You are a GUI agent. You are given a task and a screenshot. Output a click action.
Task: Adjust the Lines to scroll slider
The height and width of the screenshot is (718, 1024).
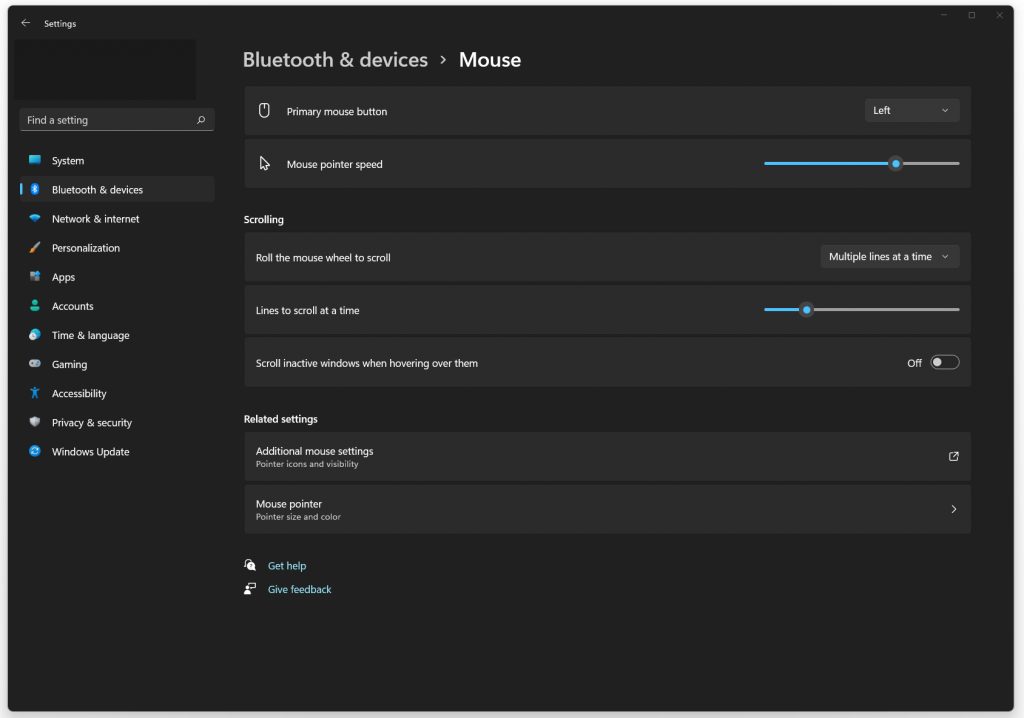pyautogui.click(x=807, y=310)
